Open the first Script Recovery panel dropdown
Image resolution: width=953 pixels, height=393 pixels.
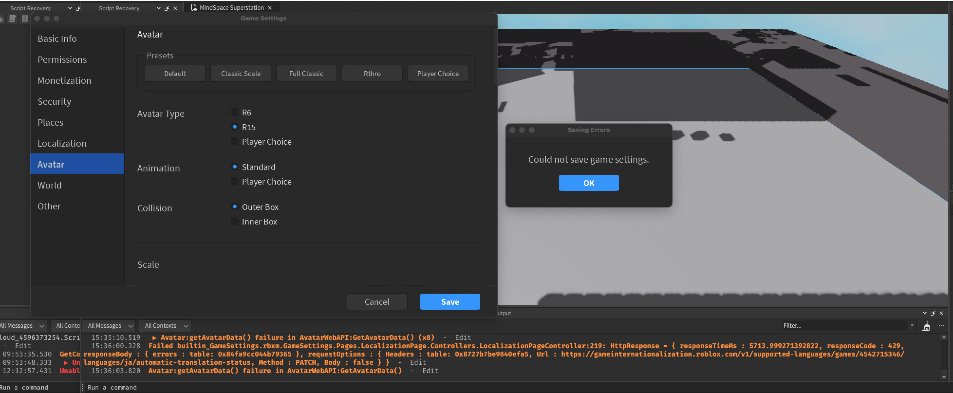pyautogui.click(x=71, y=9)
